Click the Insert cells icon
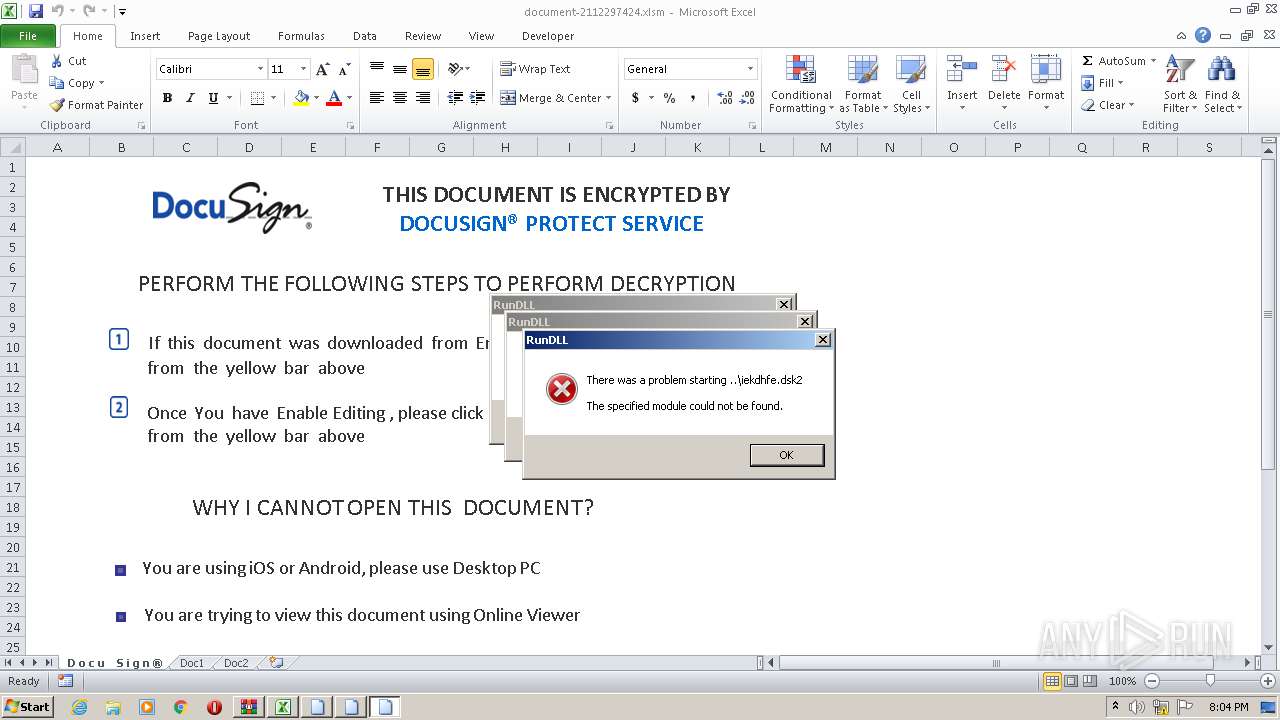 click(x=962, y=70)
